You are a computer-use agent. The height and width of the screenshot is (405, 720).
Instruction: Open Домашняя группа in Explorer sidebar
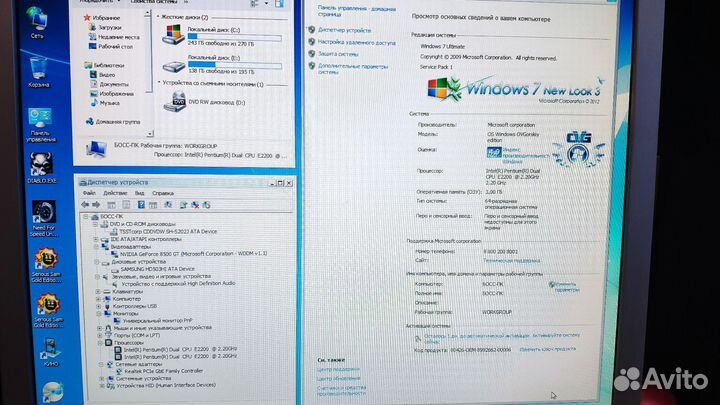click(113, 122)
